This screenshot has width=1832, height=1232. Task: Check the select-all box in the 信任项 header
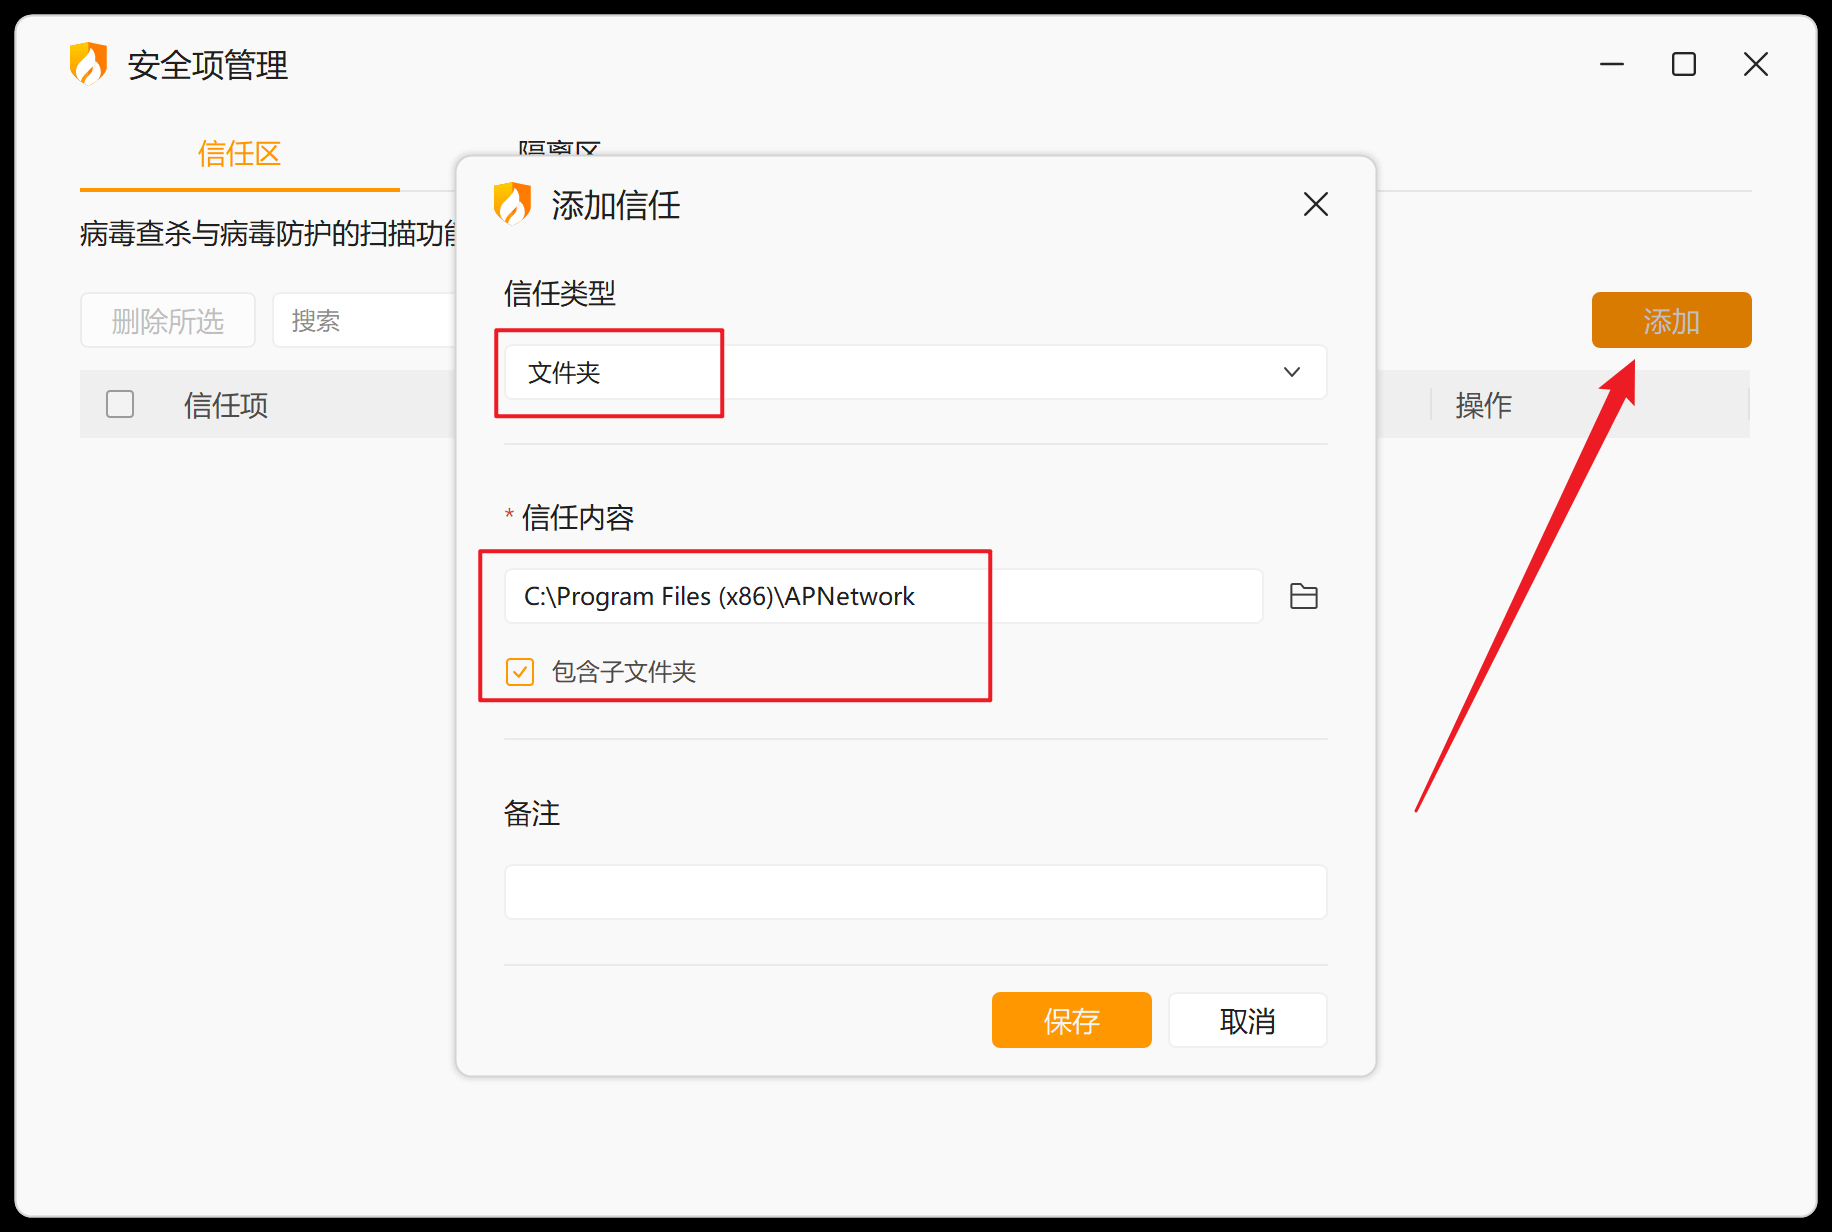coord(119,404)
